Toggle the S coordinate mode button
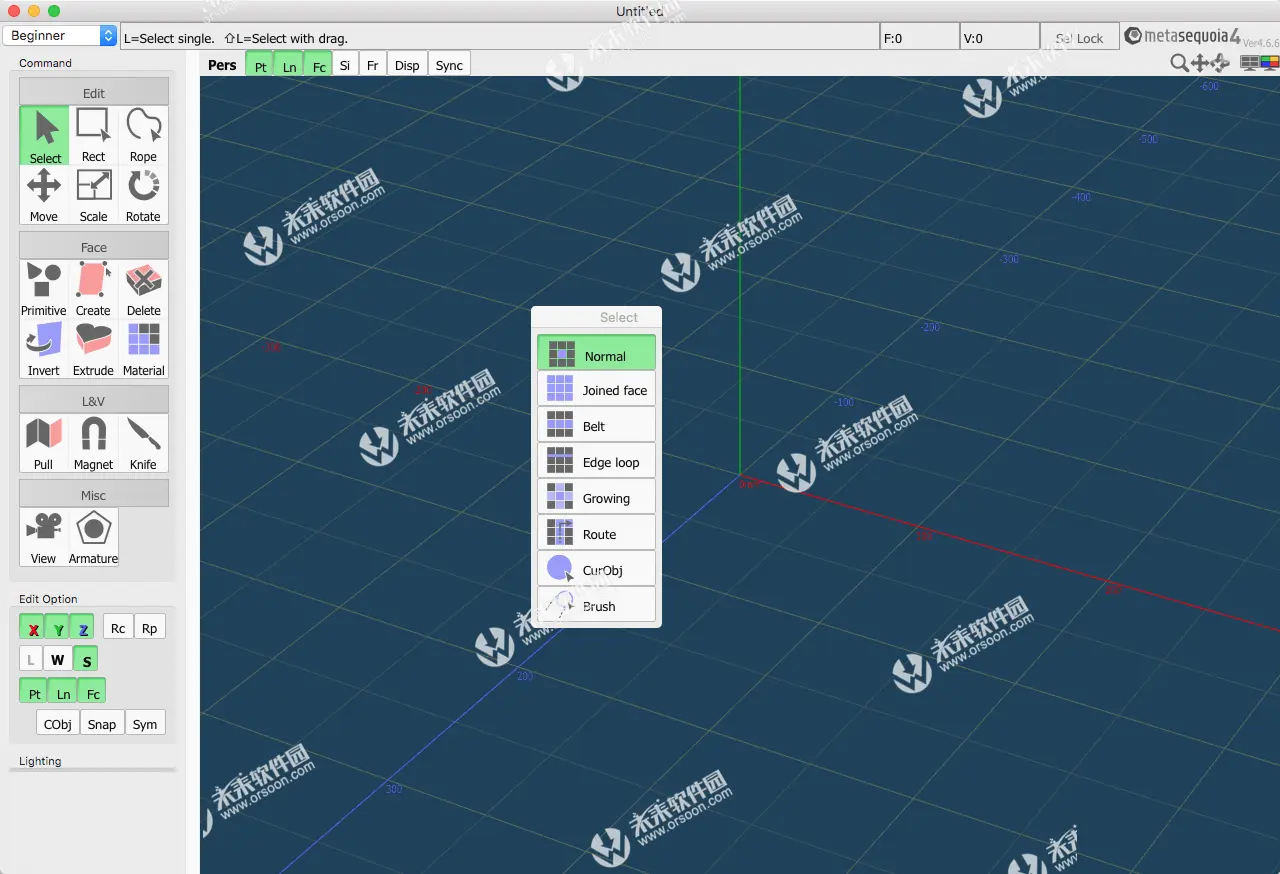Image resolution: width=1280 pixels, height=874 pixels. point(85,659)
